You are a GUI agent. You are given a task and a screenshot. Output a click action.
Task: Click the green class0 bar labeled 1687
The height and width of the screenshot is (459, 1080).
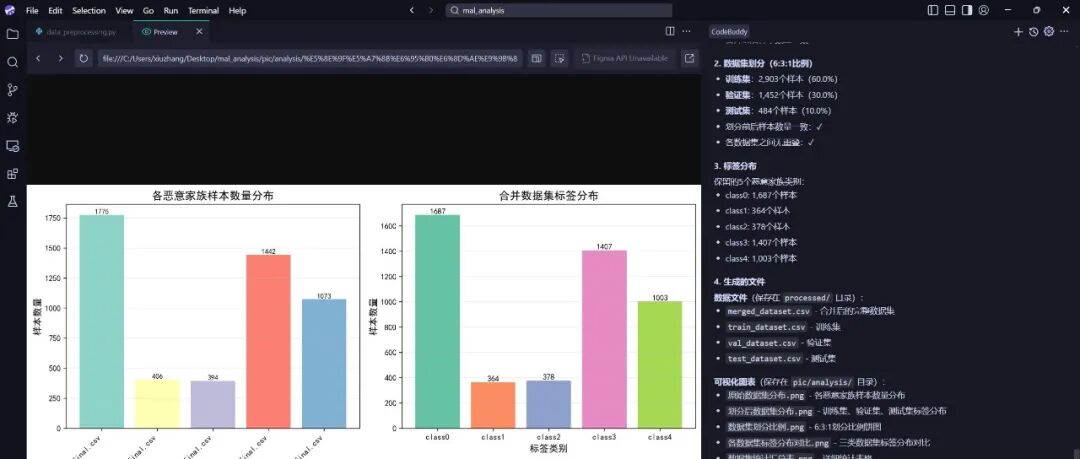point(437,321)
